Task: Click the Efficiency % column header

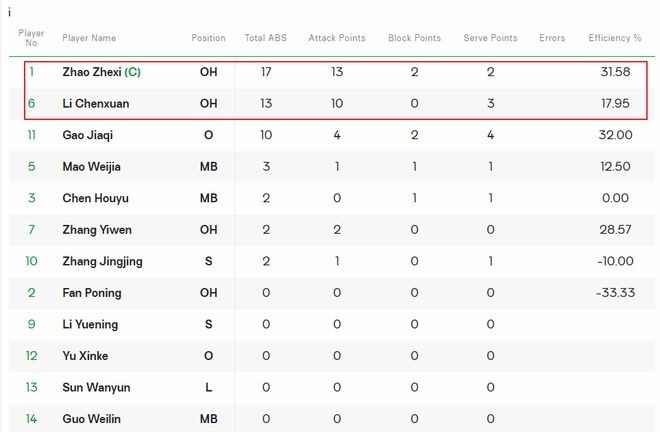Action: click(615, 38)
